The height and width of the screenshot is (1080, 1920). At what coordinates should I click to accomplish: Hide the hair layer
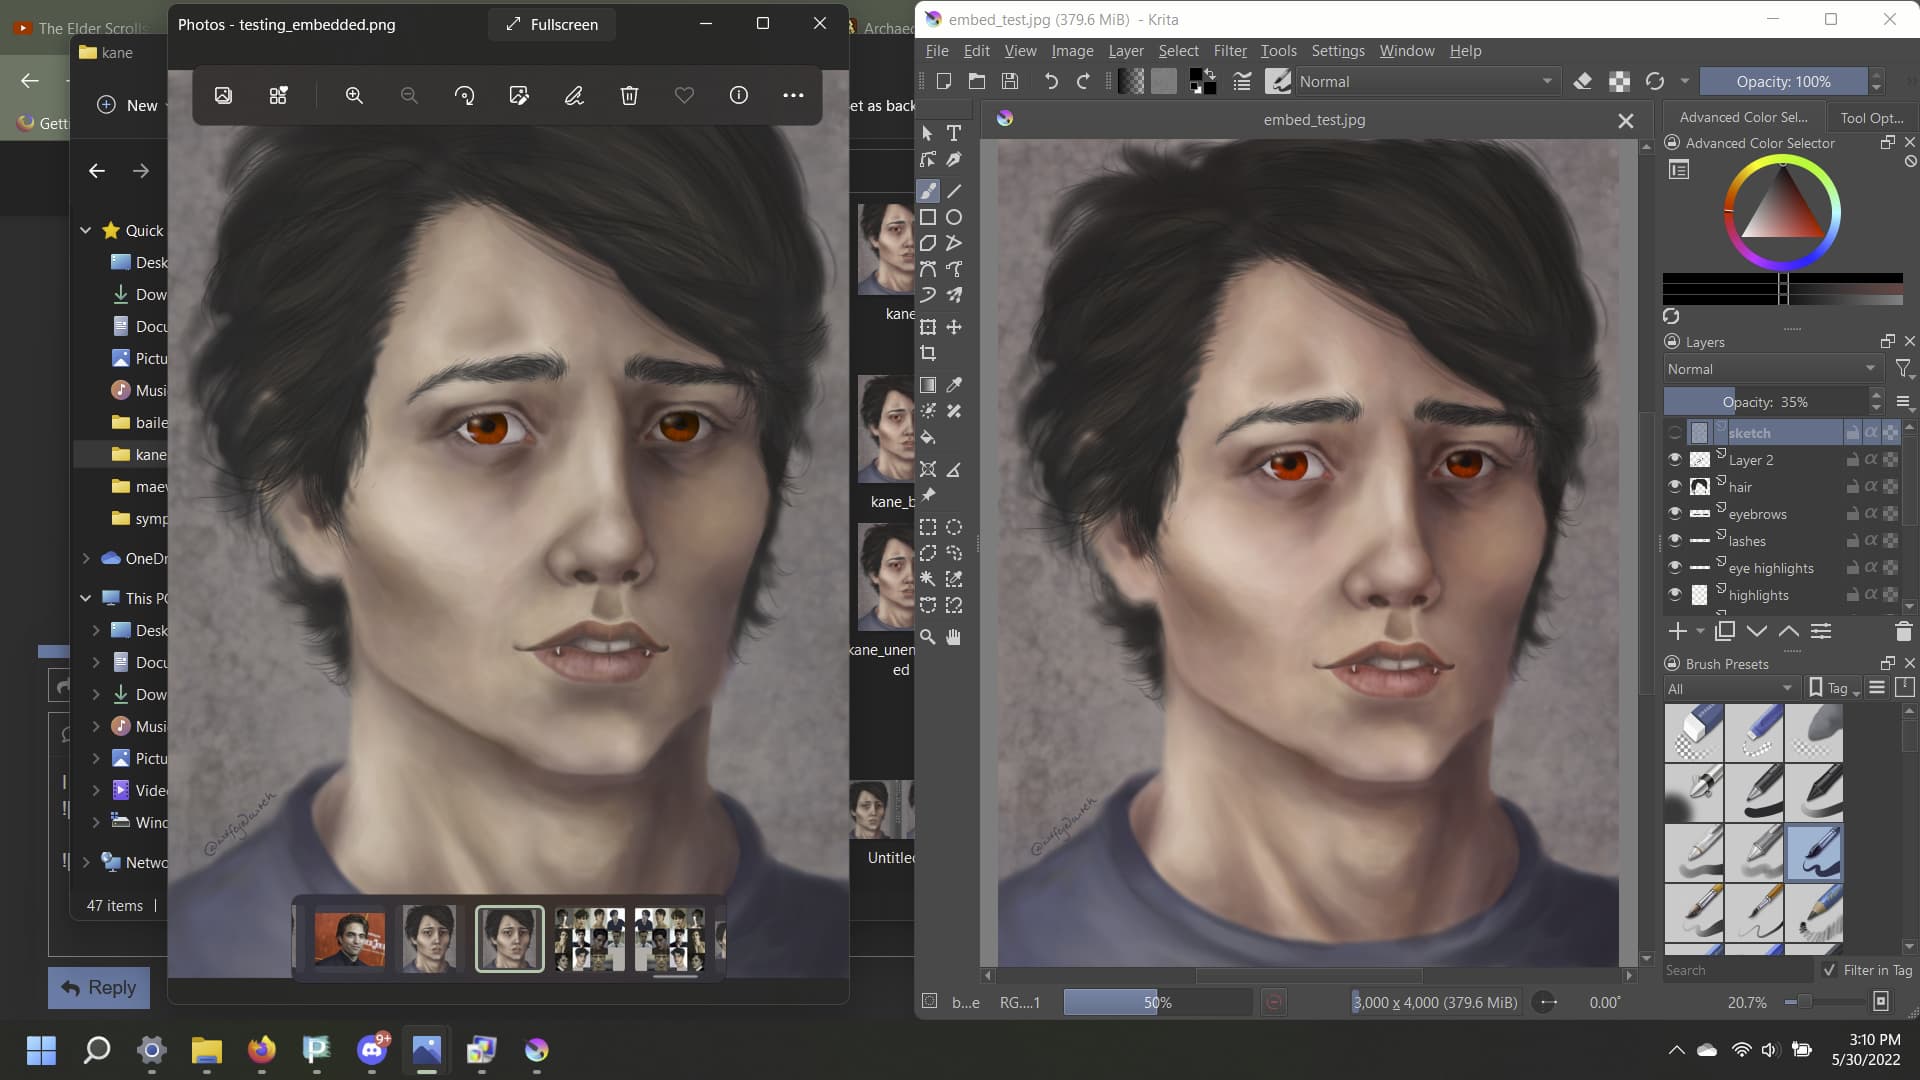click(1675, 487)
